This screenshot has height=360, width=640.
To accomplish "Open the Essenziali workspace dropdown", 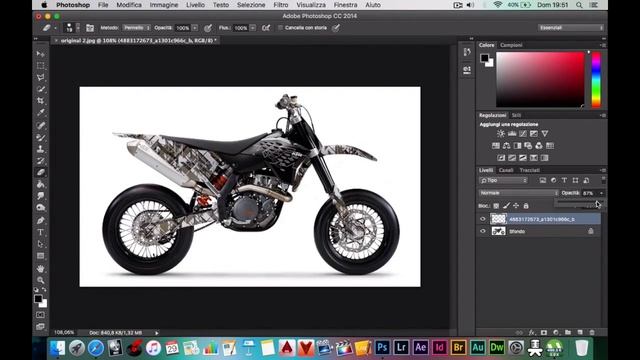I will pos(571,28).
